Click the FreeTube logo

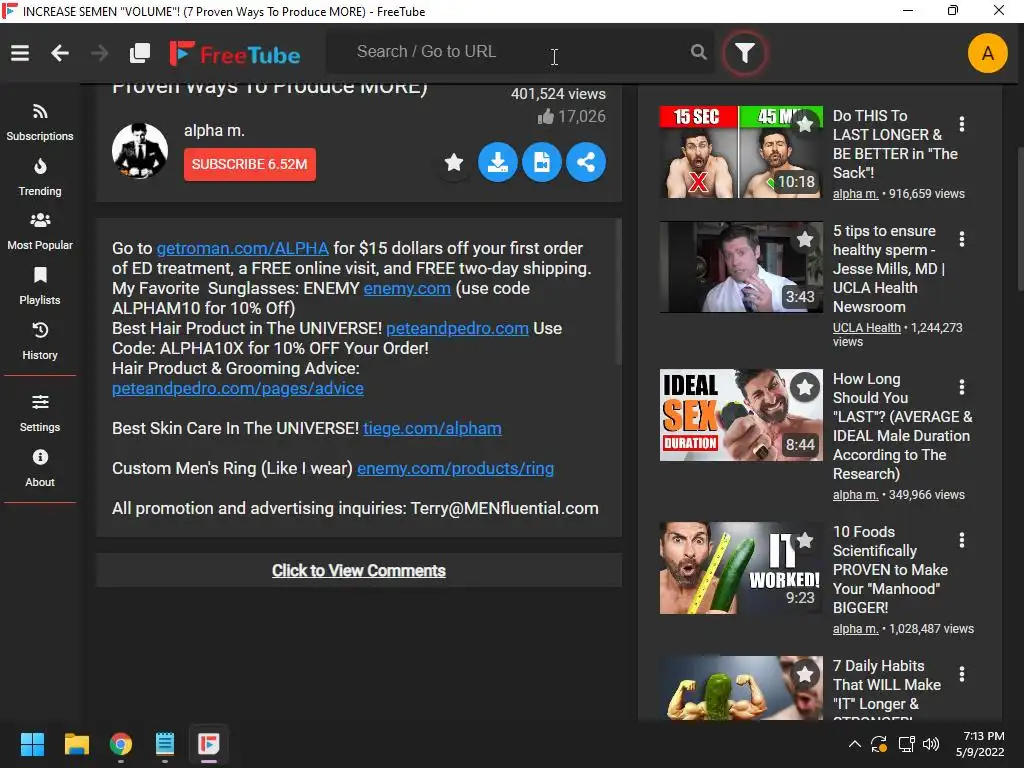(235, 54)
